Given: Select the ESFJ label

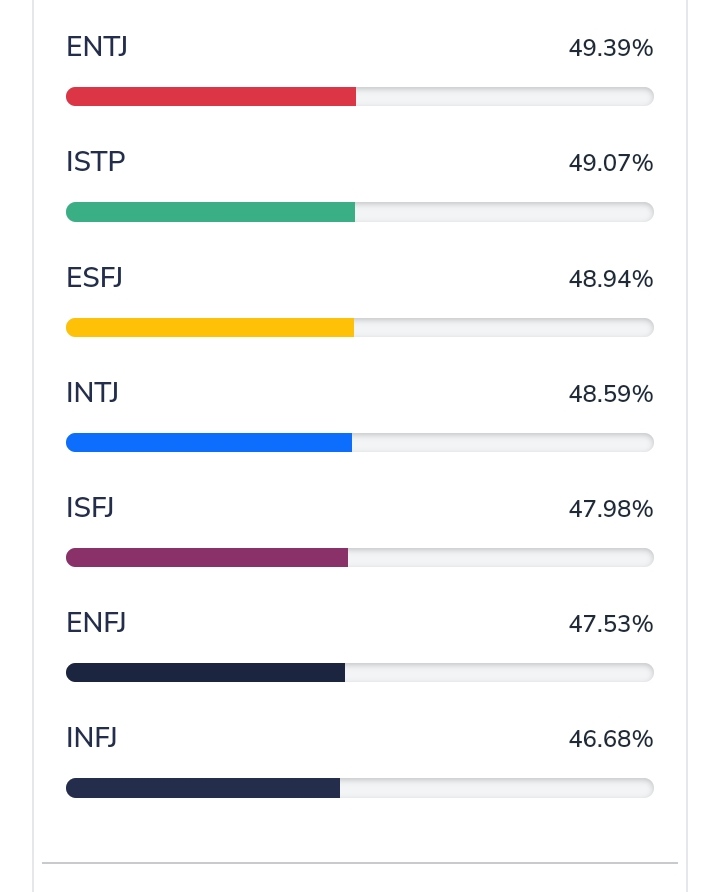Looking at the screenshot, I should [x=94, y=278].
